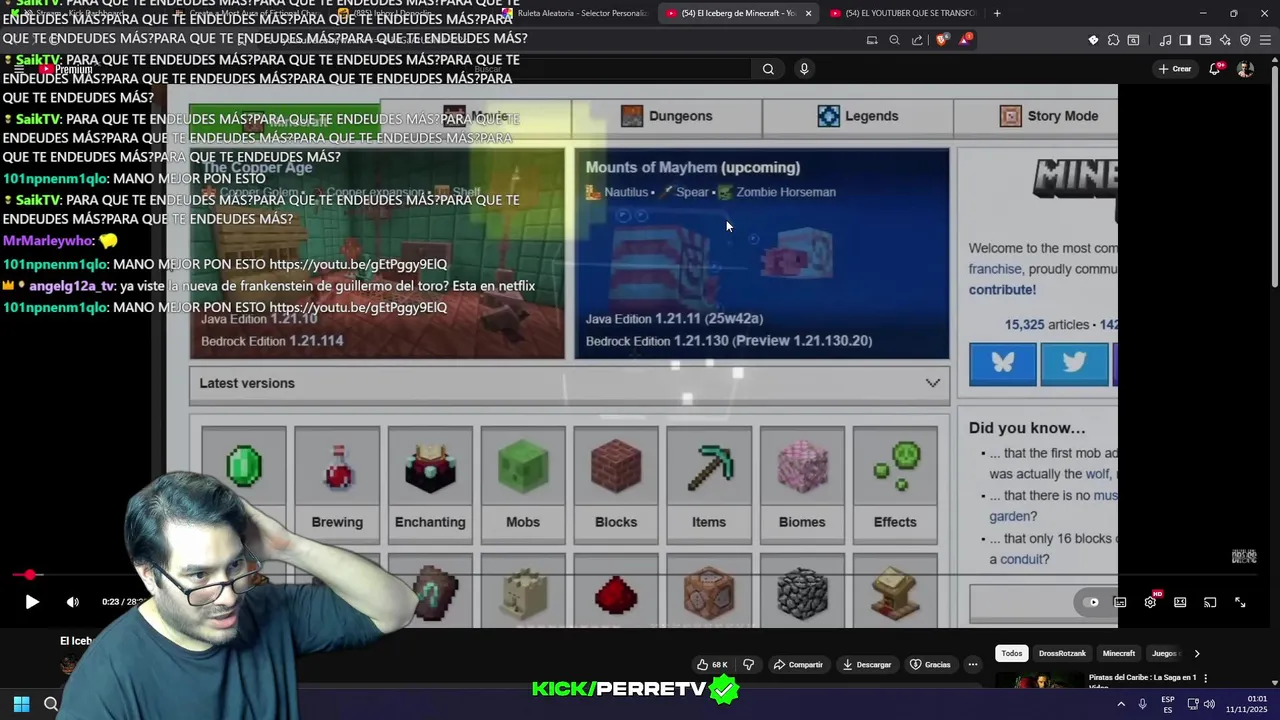Cast the video to a TV
The width and height of the screenshot is (1280, 720).
tap(1210, 602)
